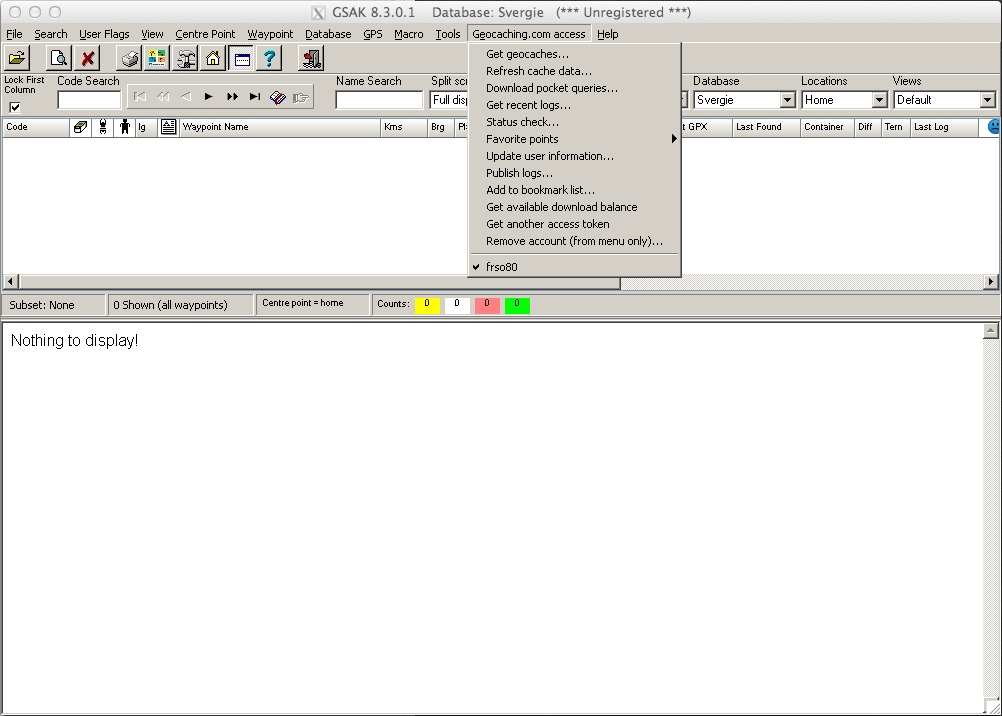This screenshot has height=716, width=1002.
Task: Open the User Flags menu
Action: coord(104,34)
